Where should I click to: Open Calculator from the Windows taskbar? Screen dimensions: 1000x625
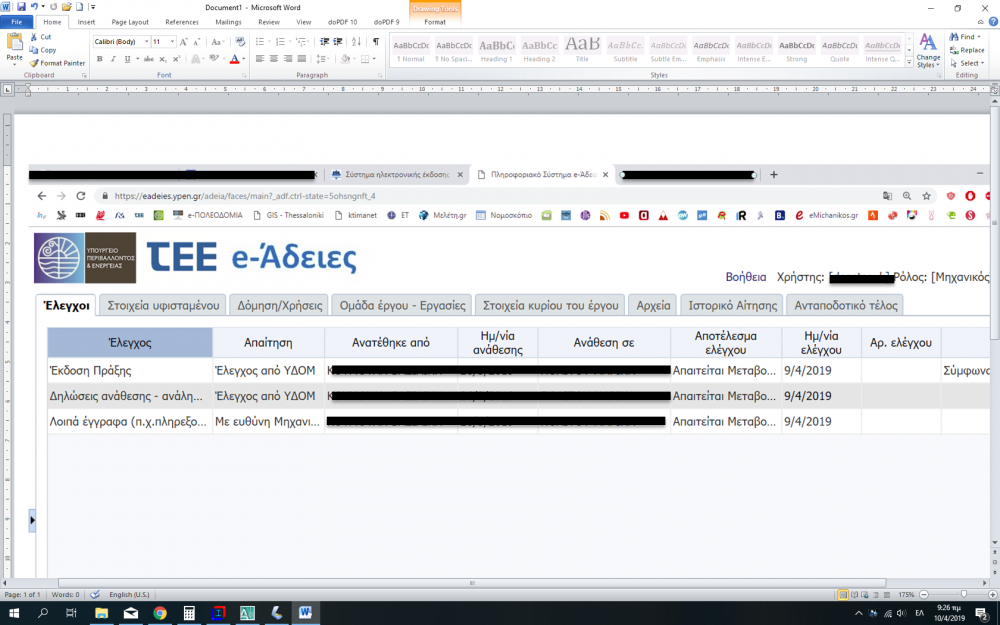tap(188, 613)
